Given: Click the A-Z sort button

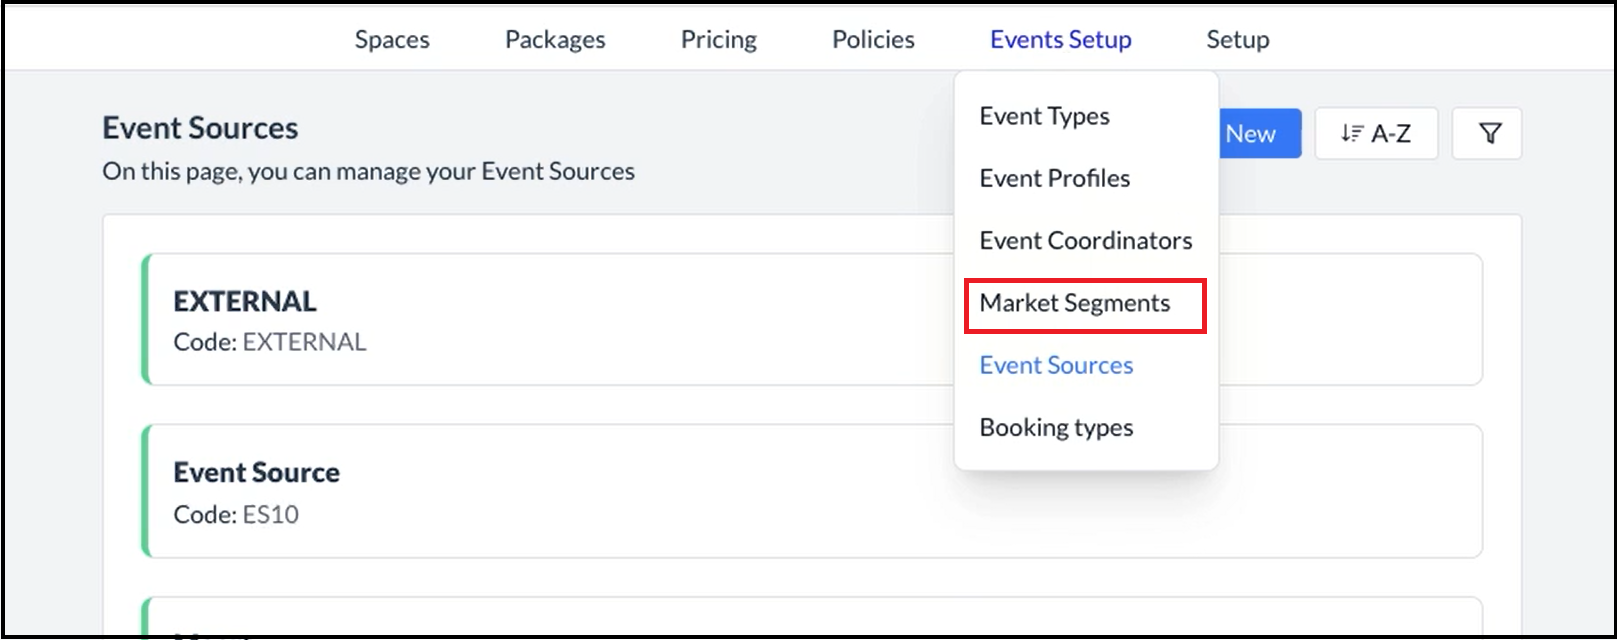Looking at the screenshot, I should pyautogui.click(x=1376, y=134).
